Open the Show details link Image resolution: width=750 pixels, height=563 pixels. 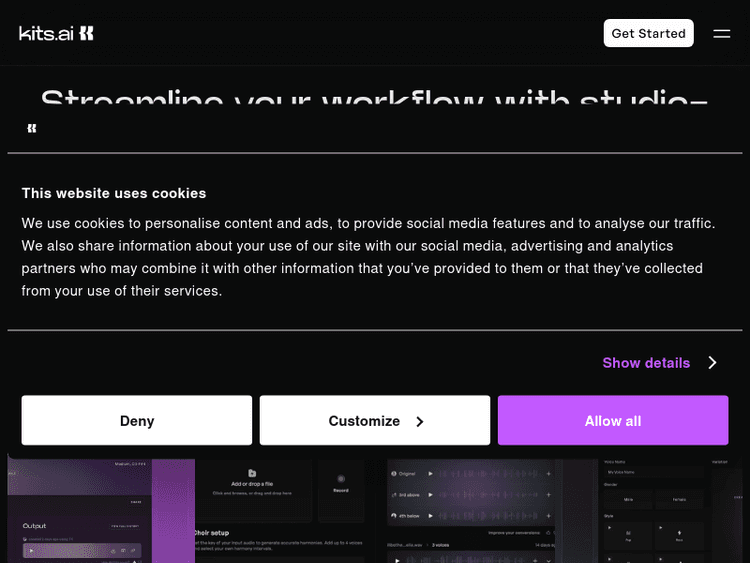[646, 363]
